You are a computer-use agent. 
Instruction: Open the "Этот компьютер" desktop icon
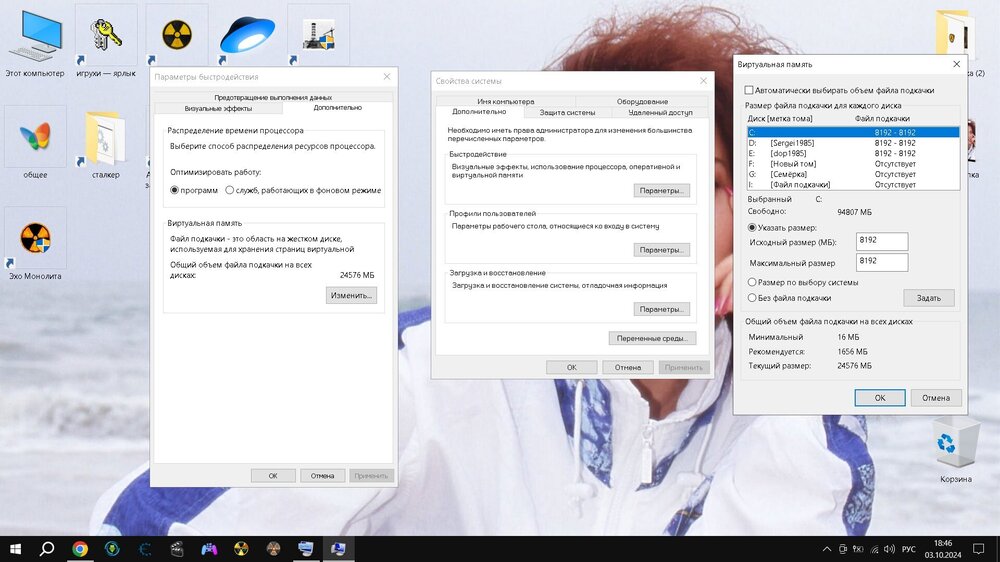(x=35, y=42)
